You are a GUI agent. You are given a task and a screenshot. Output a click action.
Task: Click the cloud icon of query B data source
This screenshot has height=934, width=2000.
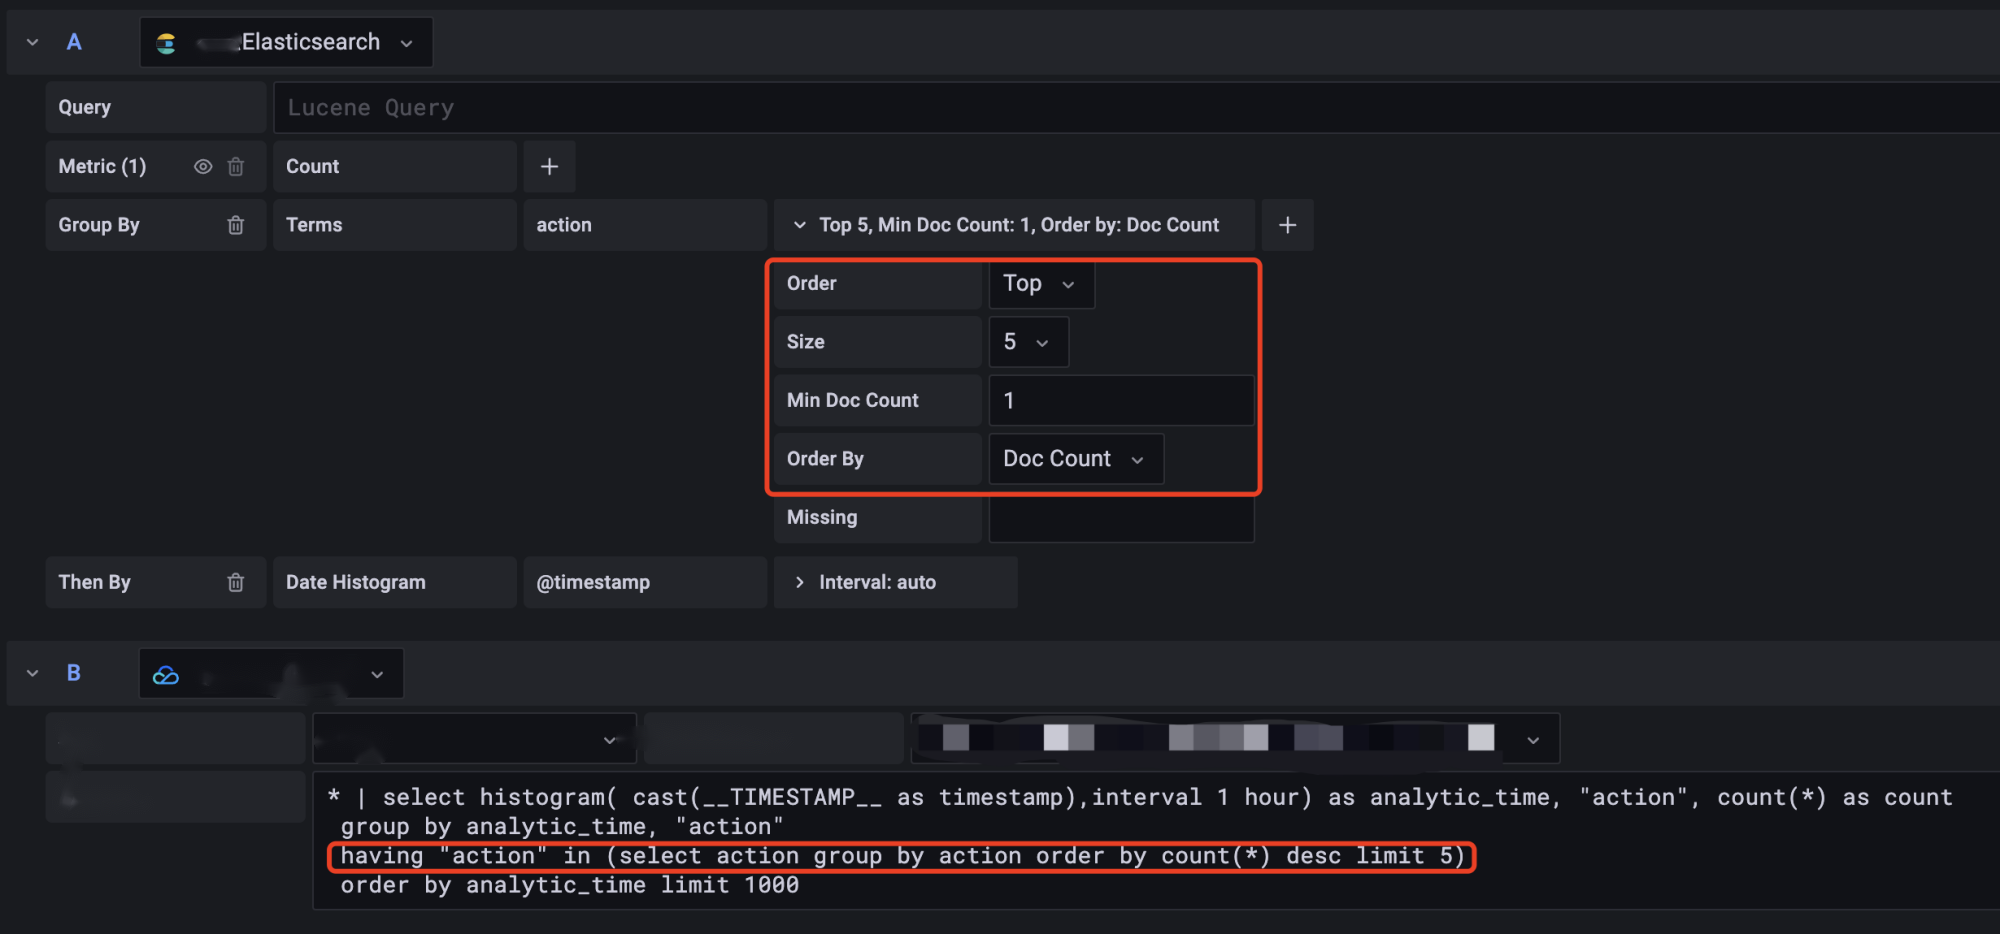pos(166,675)
